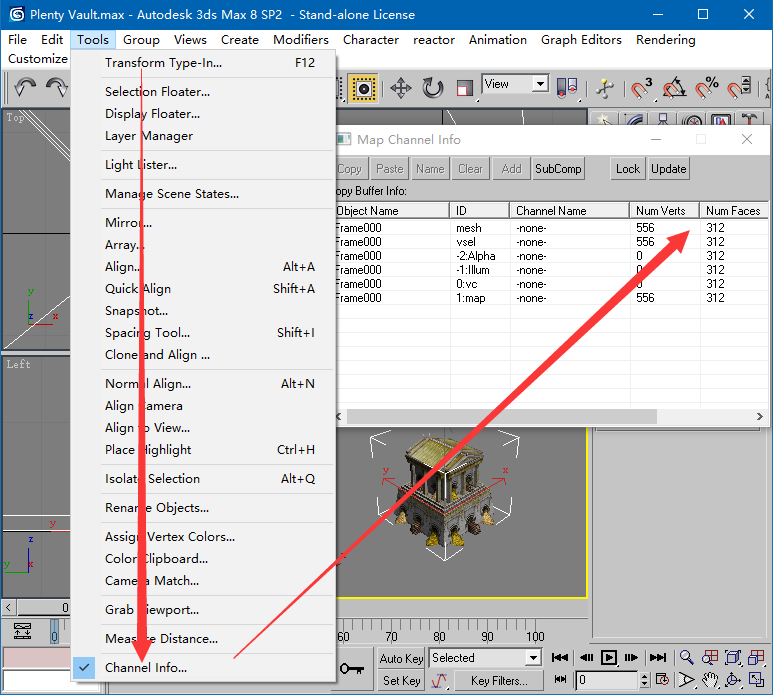Image resolution: width=773 pixels, height=695 pixels.
Task: Open the Modify command panel tab
Action: tap(634, 120)
